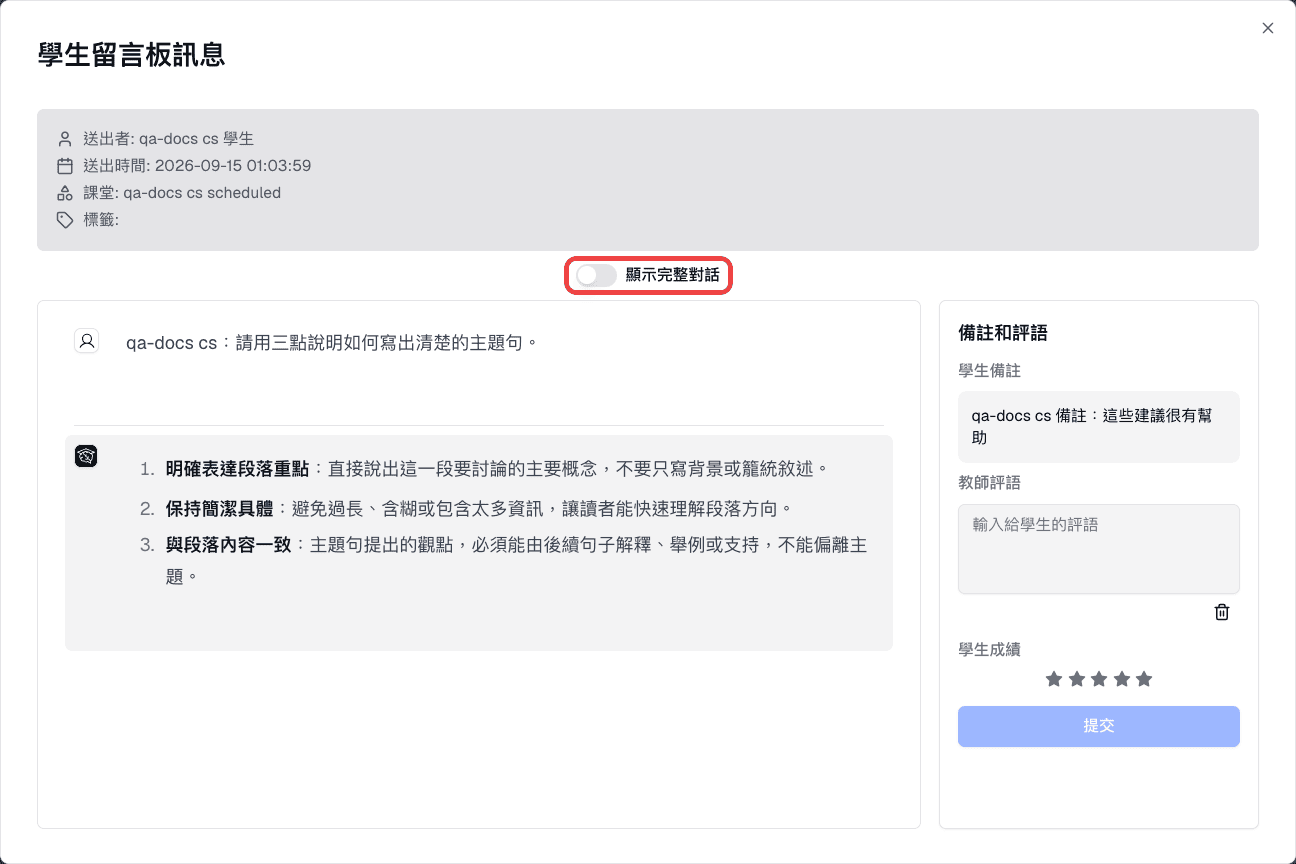Image resolution: width=1296 pixels, height=864 pixels.
Task: Submit with the 提交 button
Action: tap(1099, 726)
